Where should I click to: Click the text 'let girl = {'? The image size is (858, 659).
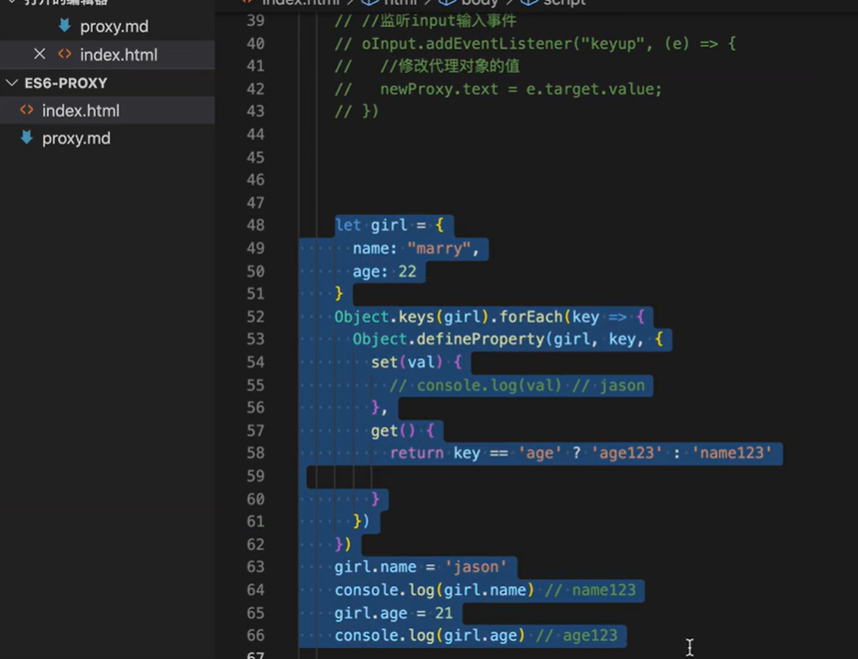coord(389,225)
